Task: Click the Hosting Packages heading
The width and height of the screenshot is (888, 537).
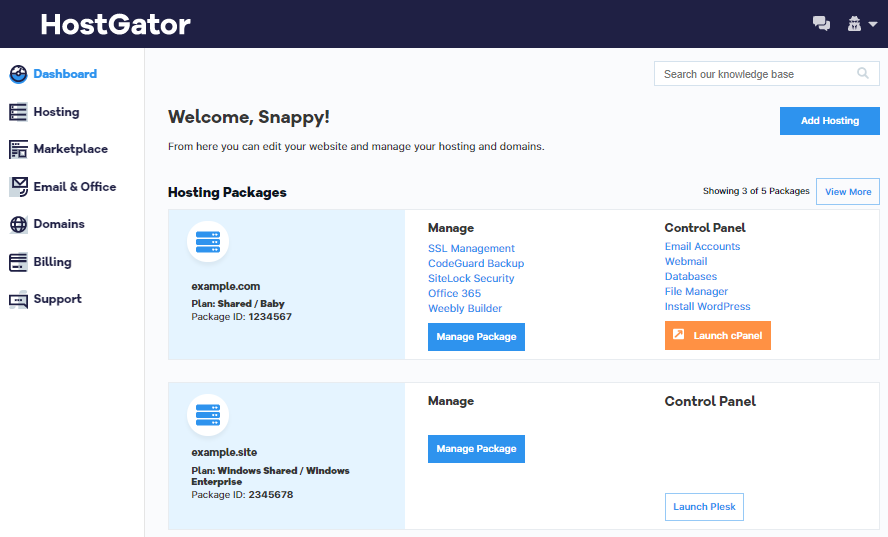Action: (x=227, y=193)
